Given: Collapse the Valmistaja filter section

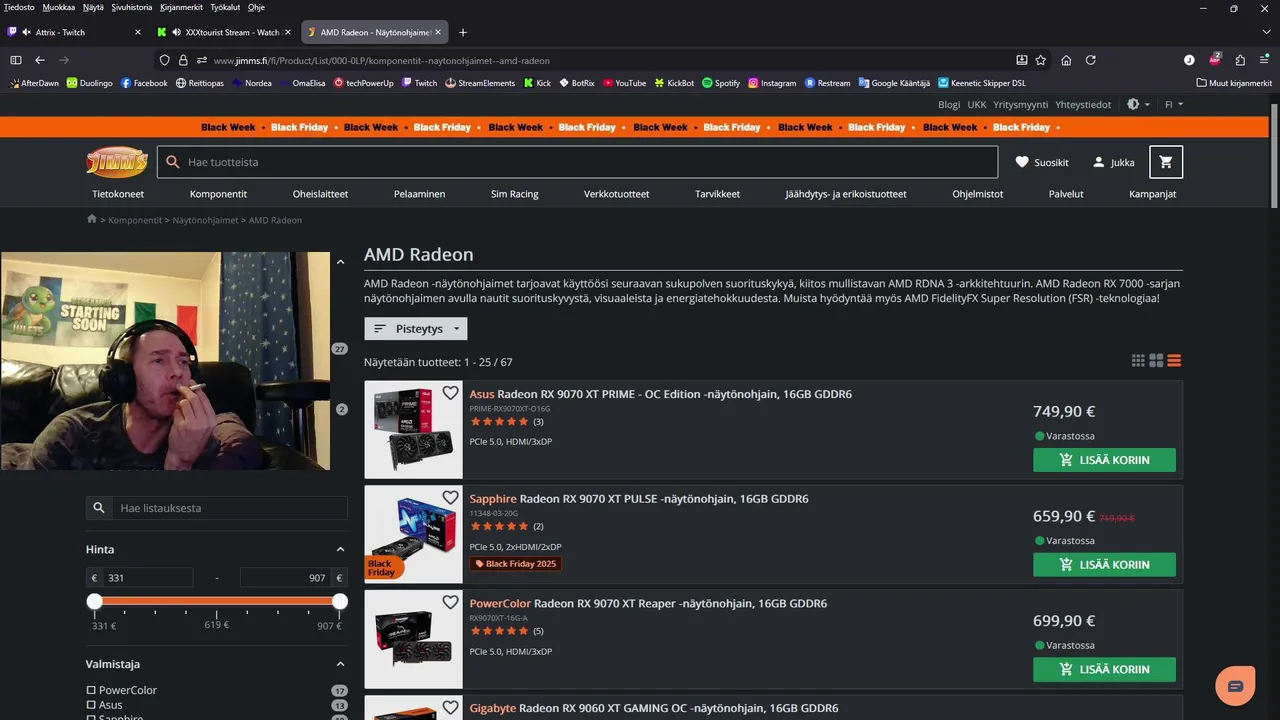Looking at the screenshot, I should pos(340,664).
